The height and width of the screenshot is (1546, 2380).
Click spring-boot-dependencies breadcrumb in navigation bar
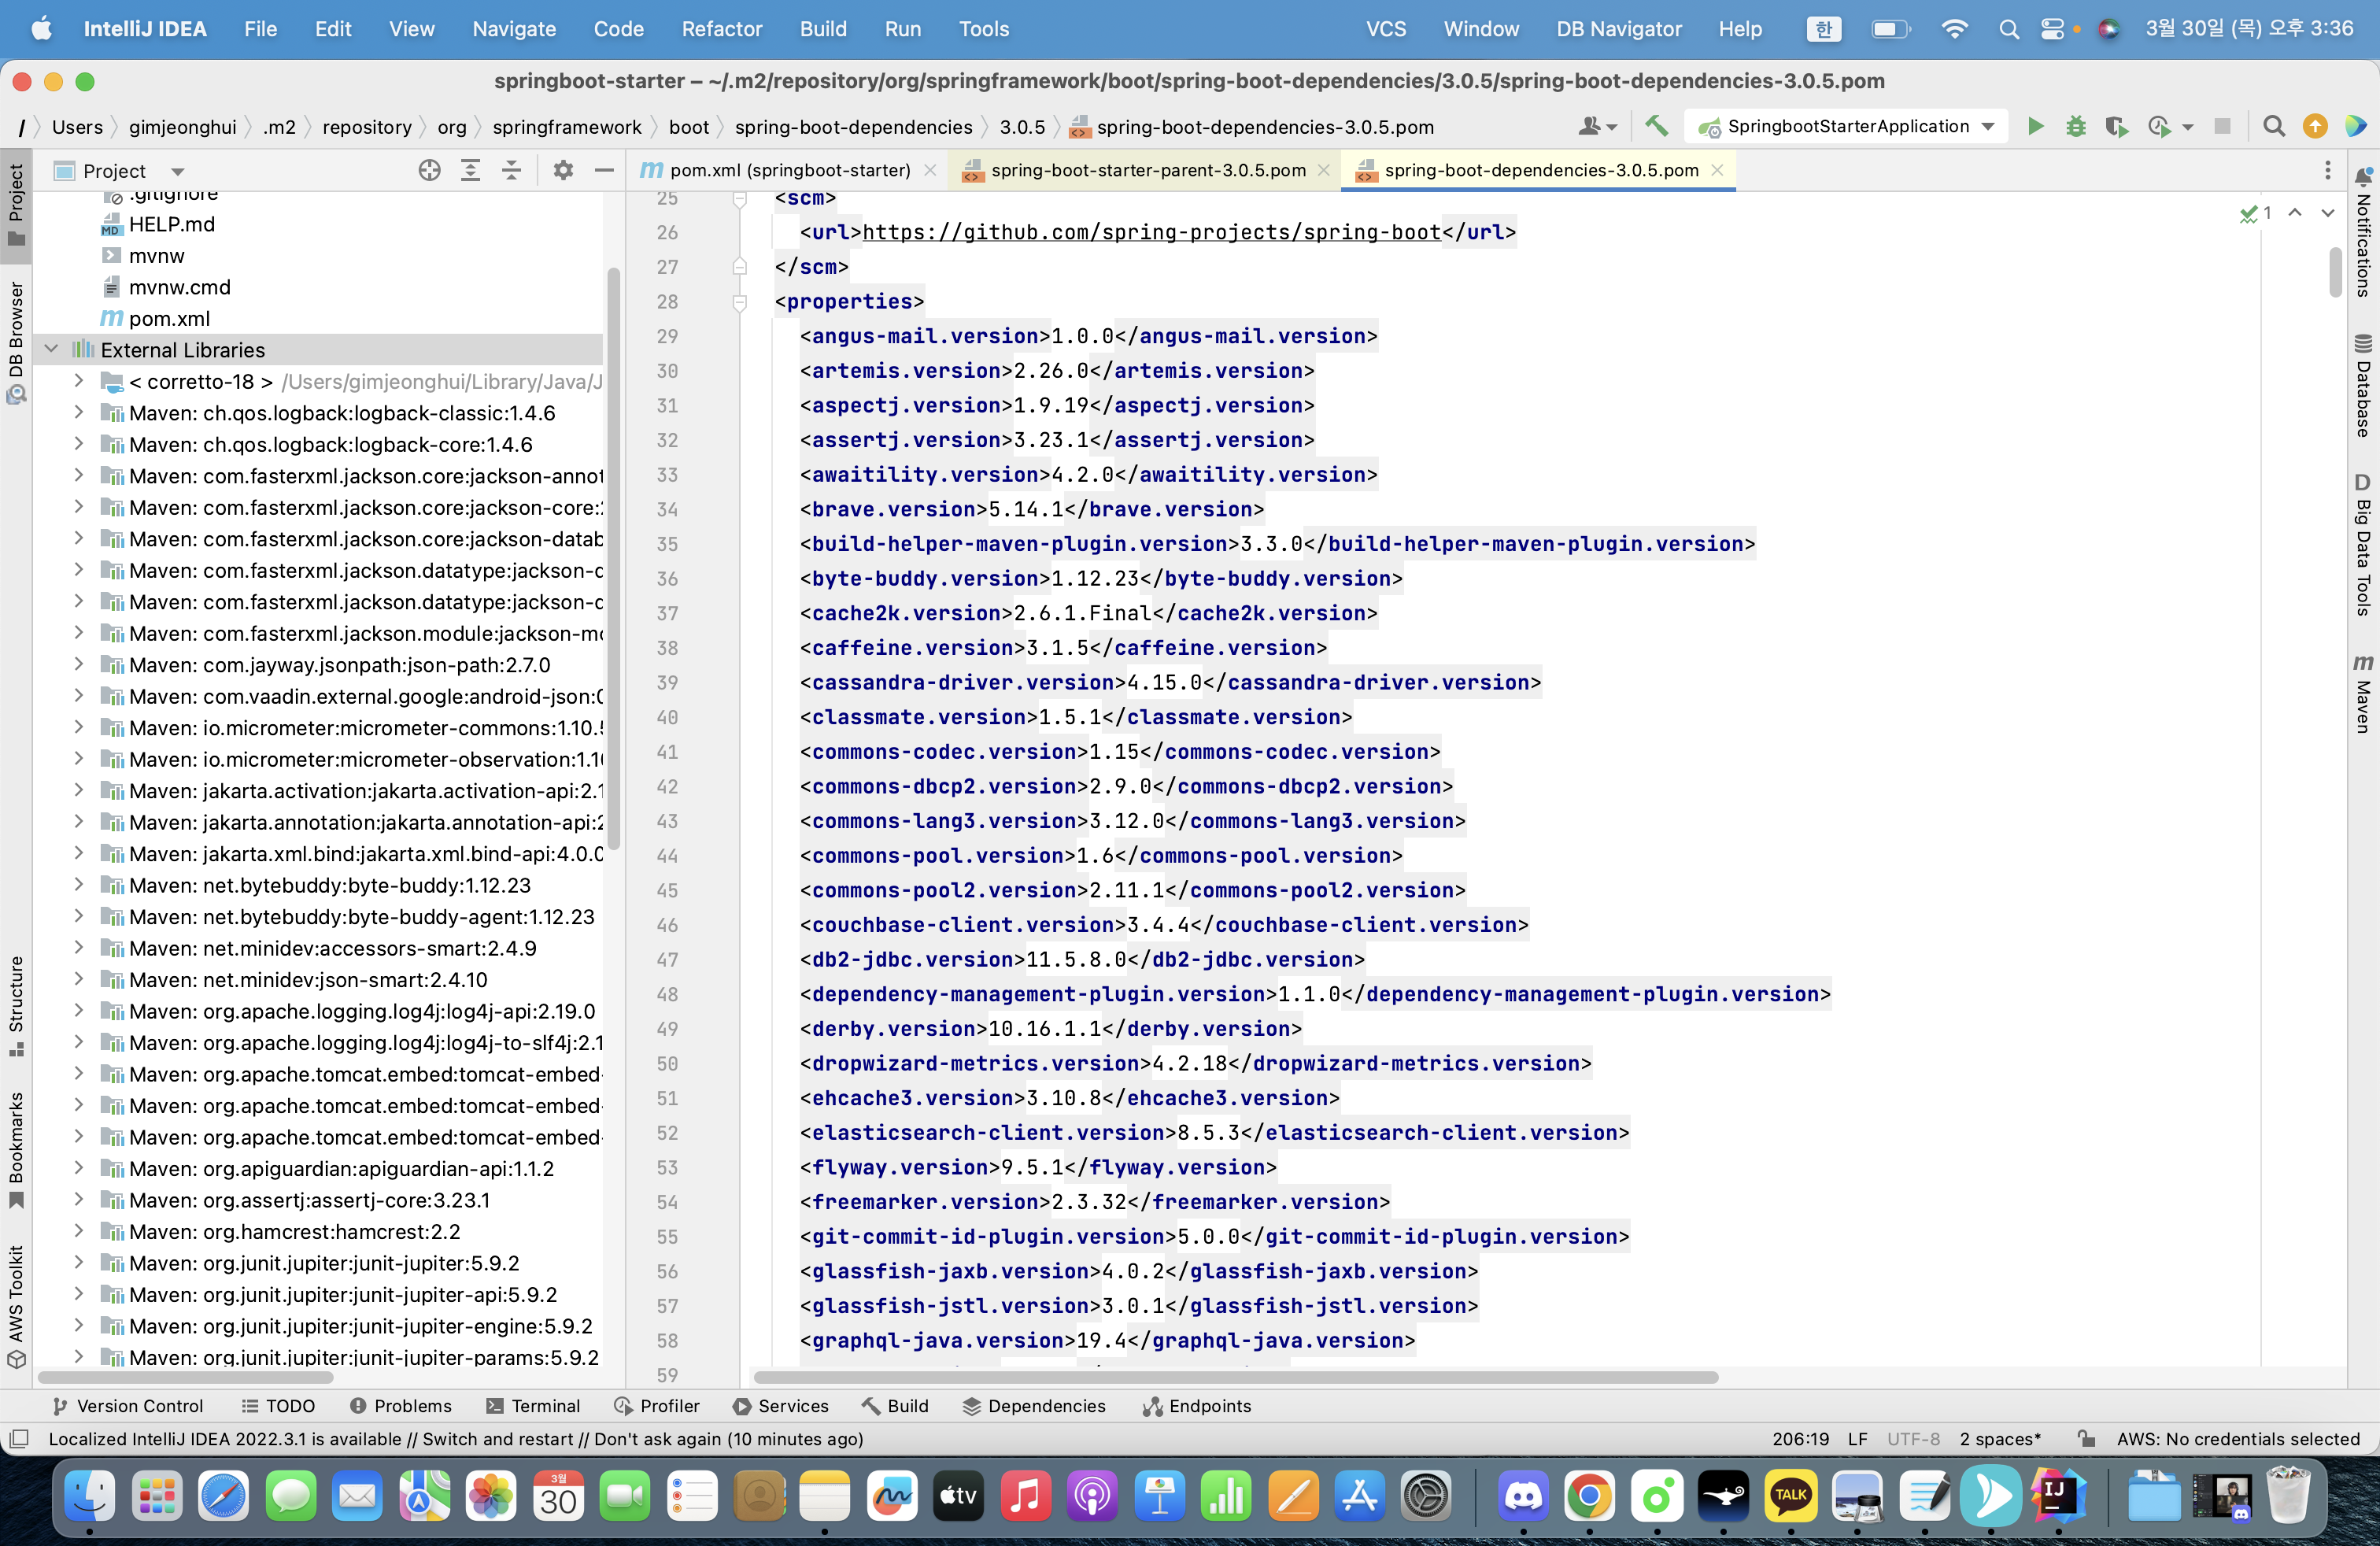(x=853, y=127)
